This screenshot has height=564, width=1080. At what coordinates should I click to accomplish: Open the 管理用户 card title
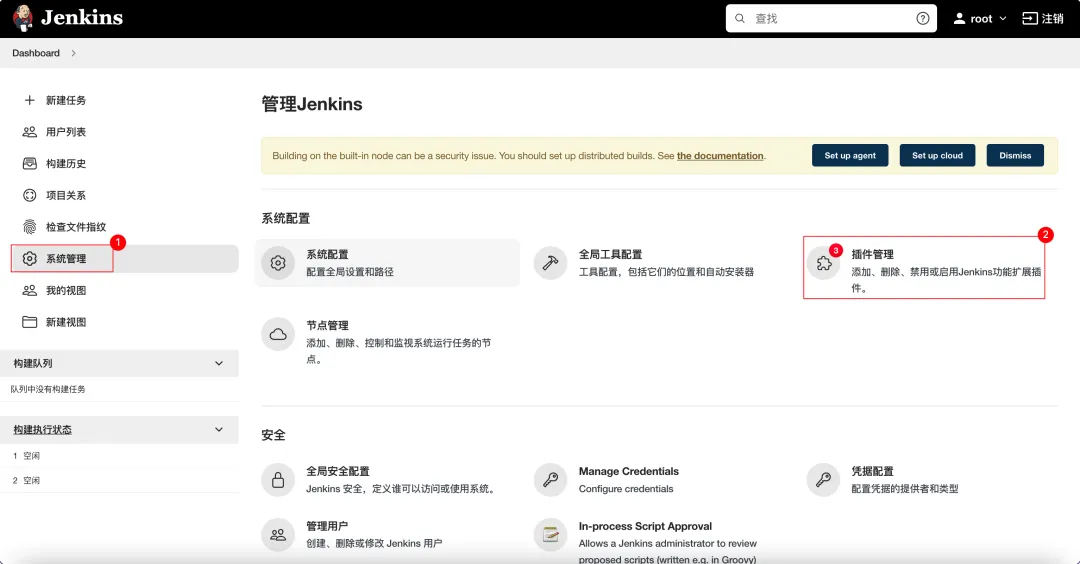pyautogui.click(x=327, y=526)
